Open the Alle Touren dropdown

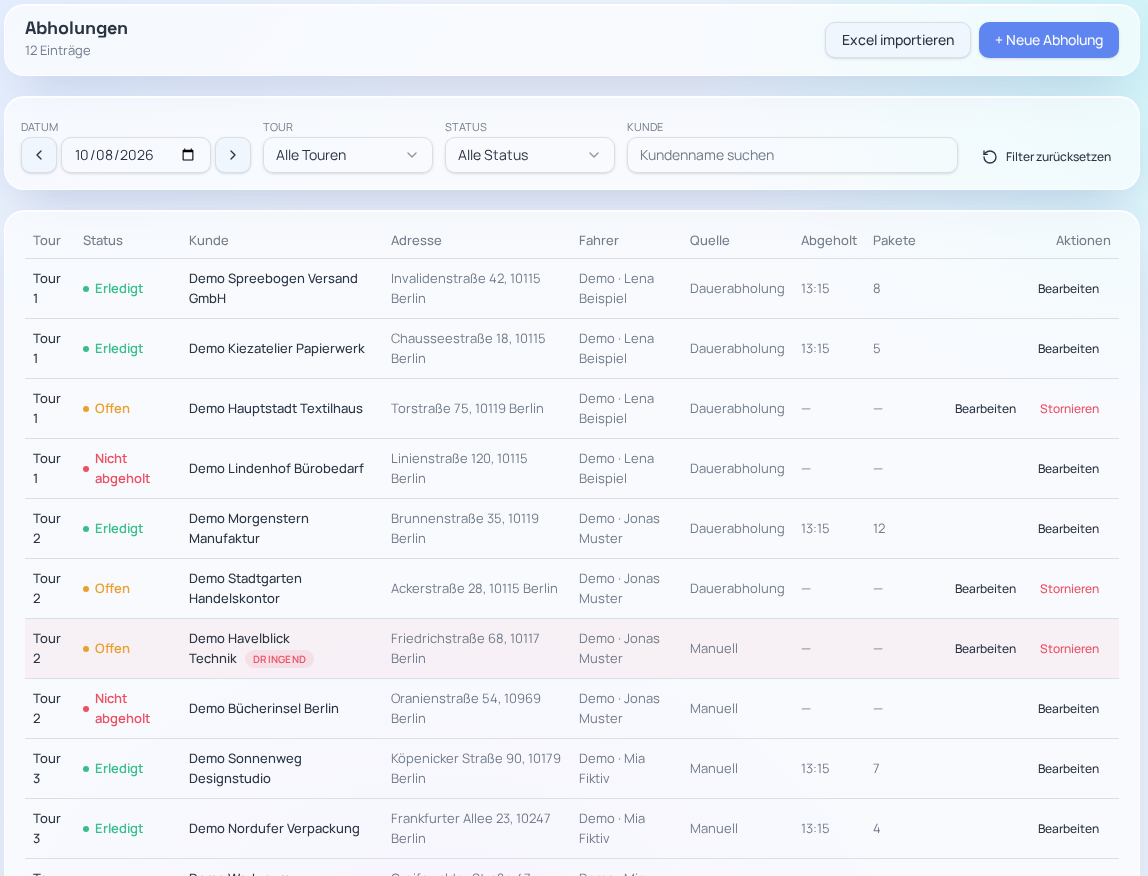point(348,155)
